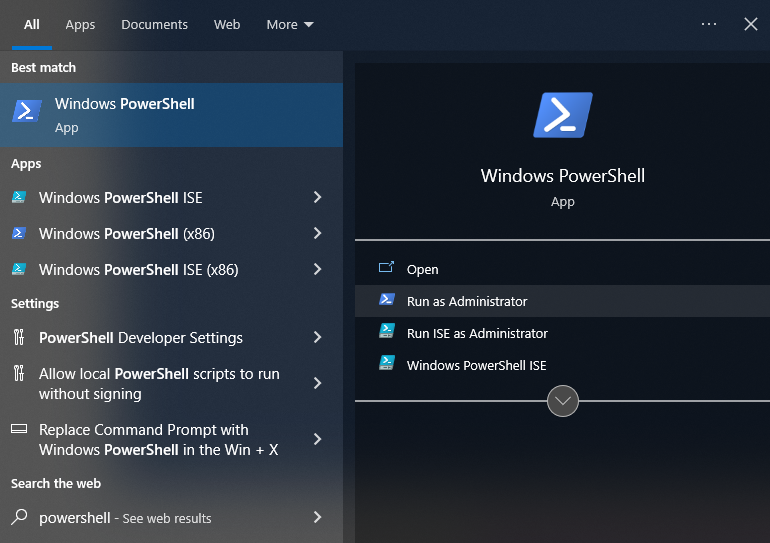
Task: Click the Windows PowerShell (x86) icon
Action: pyautogui.click(x=19, y=234)
